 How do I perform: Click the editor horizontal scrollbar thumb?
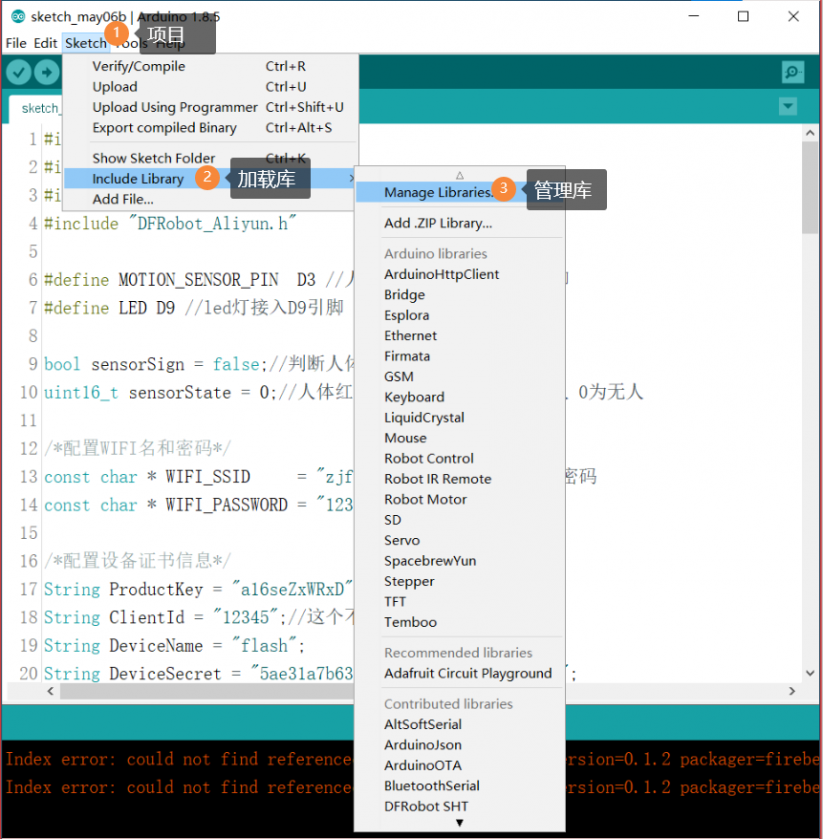[x=207, y=691]
